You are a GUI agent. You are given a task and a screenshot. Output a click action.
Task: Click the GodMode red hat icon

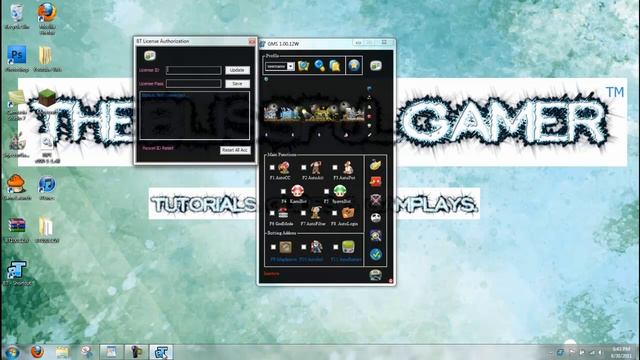[x=283, y=213]
